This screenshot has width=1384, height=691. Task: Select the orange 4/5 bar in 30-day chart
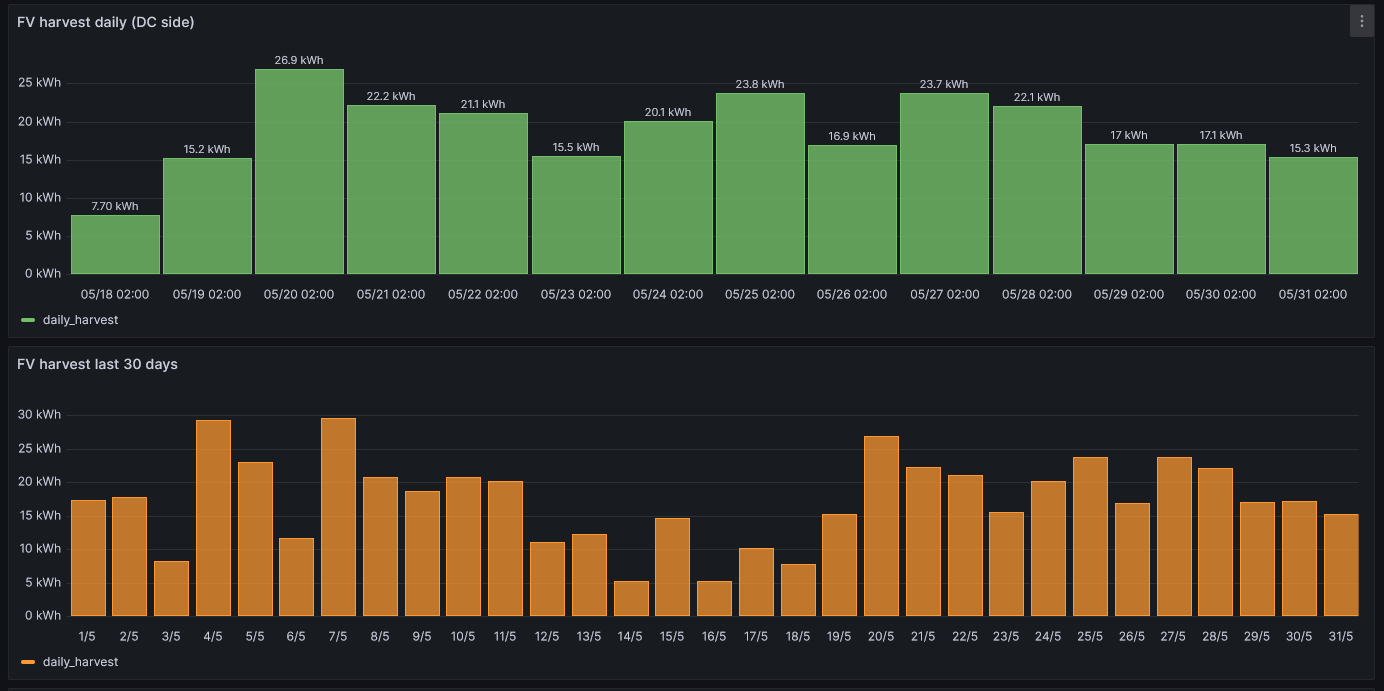tap(213, 518)
